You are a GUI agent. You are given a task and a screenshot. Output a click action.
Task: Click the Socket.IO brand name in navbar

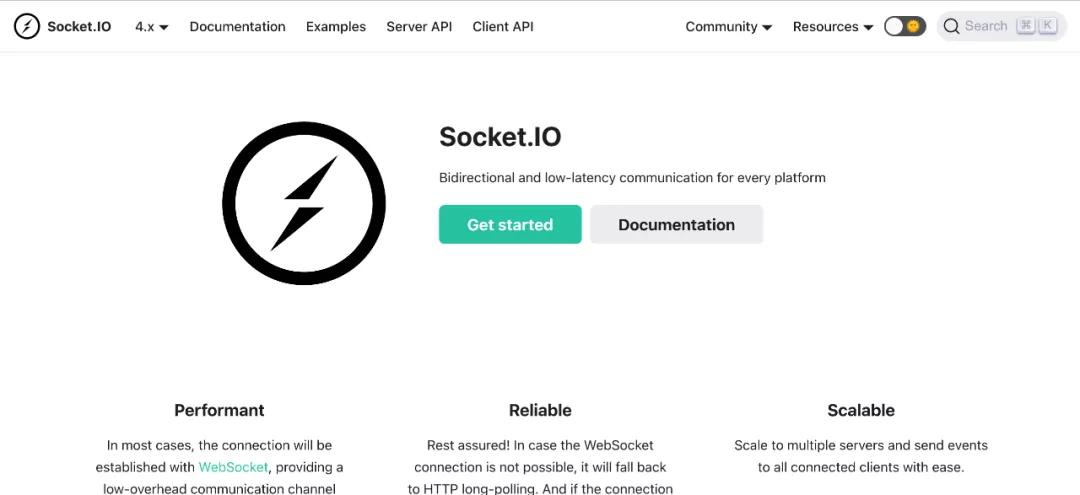[x=79, y=27]
